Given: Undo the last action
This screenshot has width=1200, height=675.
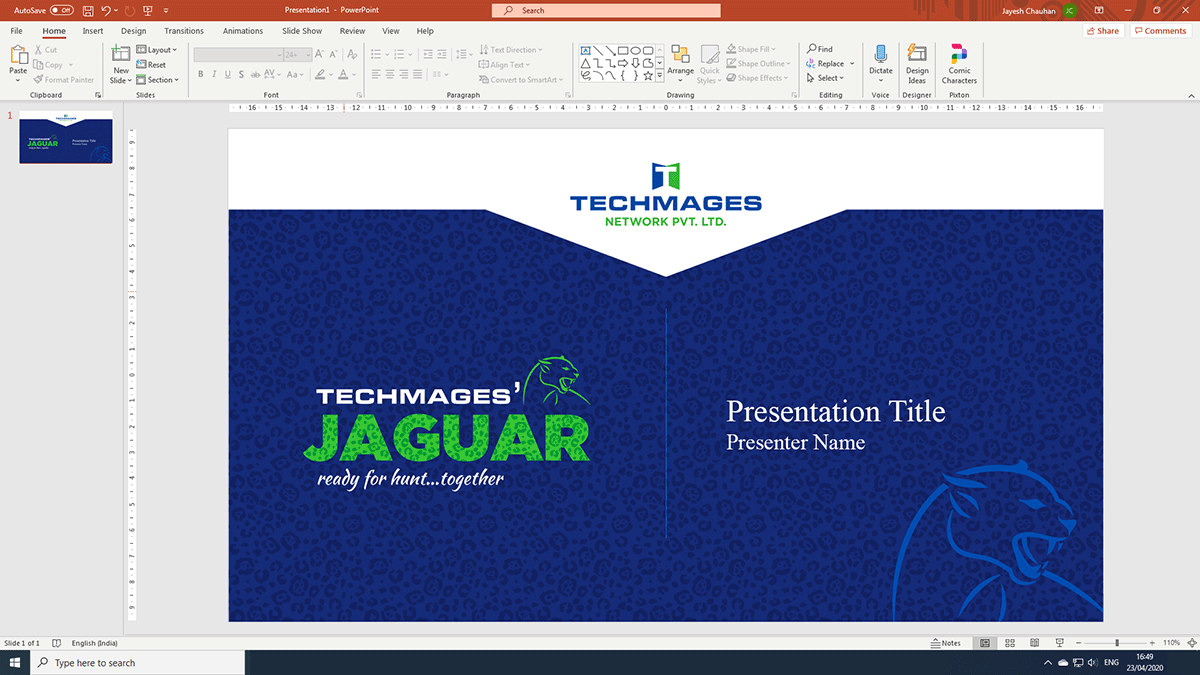Looking at the screenshot, I should click(x=105, y=10).
